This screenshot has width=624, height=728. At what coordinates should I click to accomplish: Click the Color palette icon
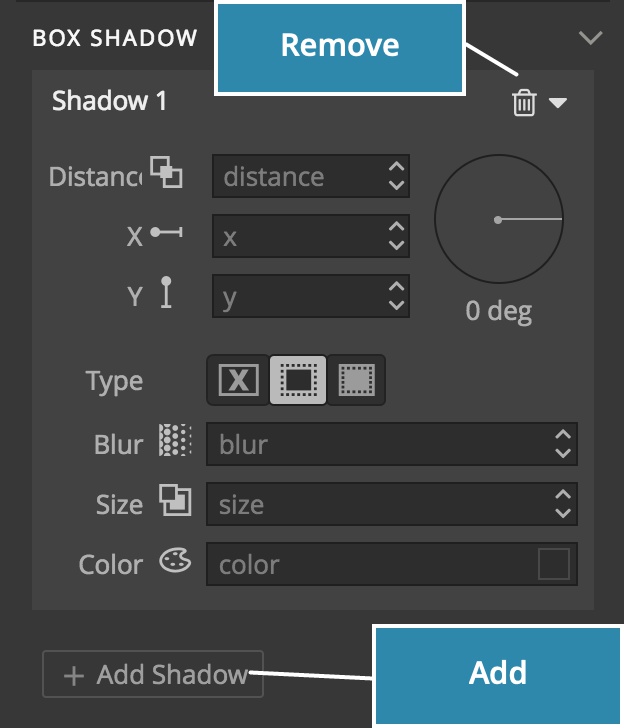(175, 562)
